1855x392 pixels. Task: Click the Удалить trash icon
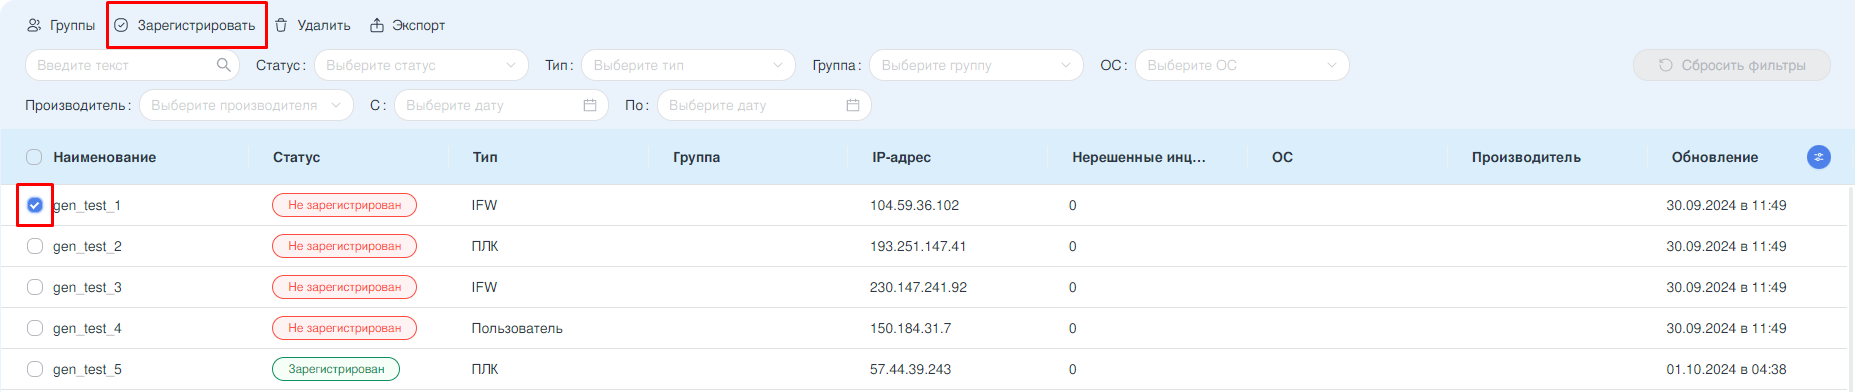click(281, 25)
